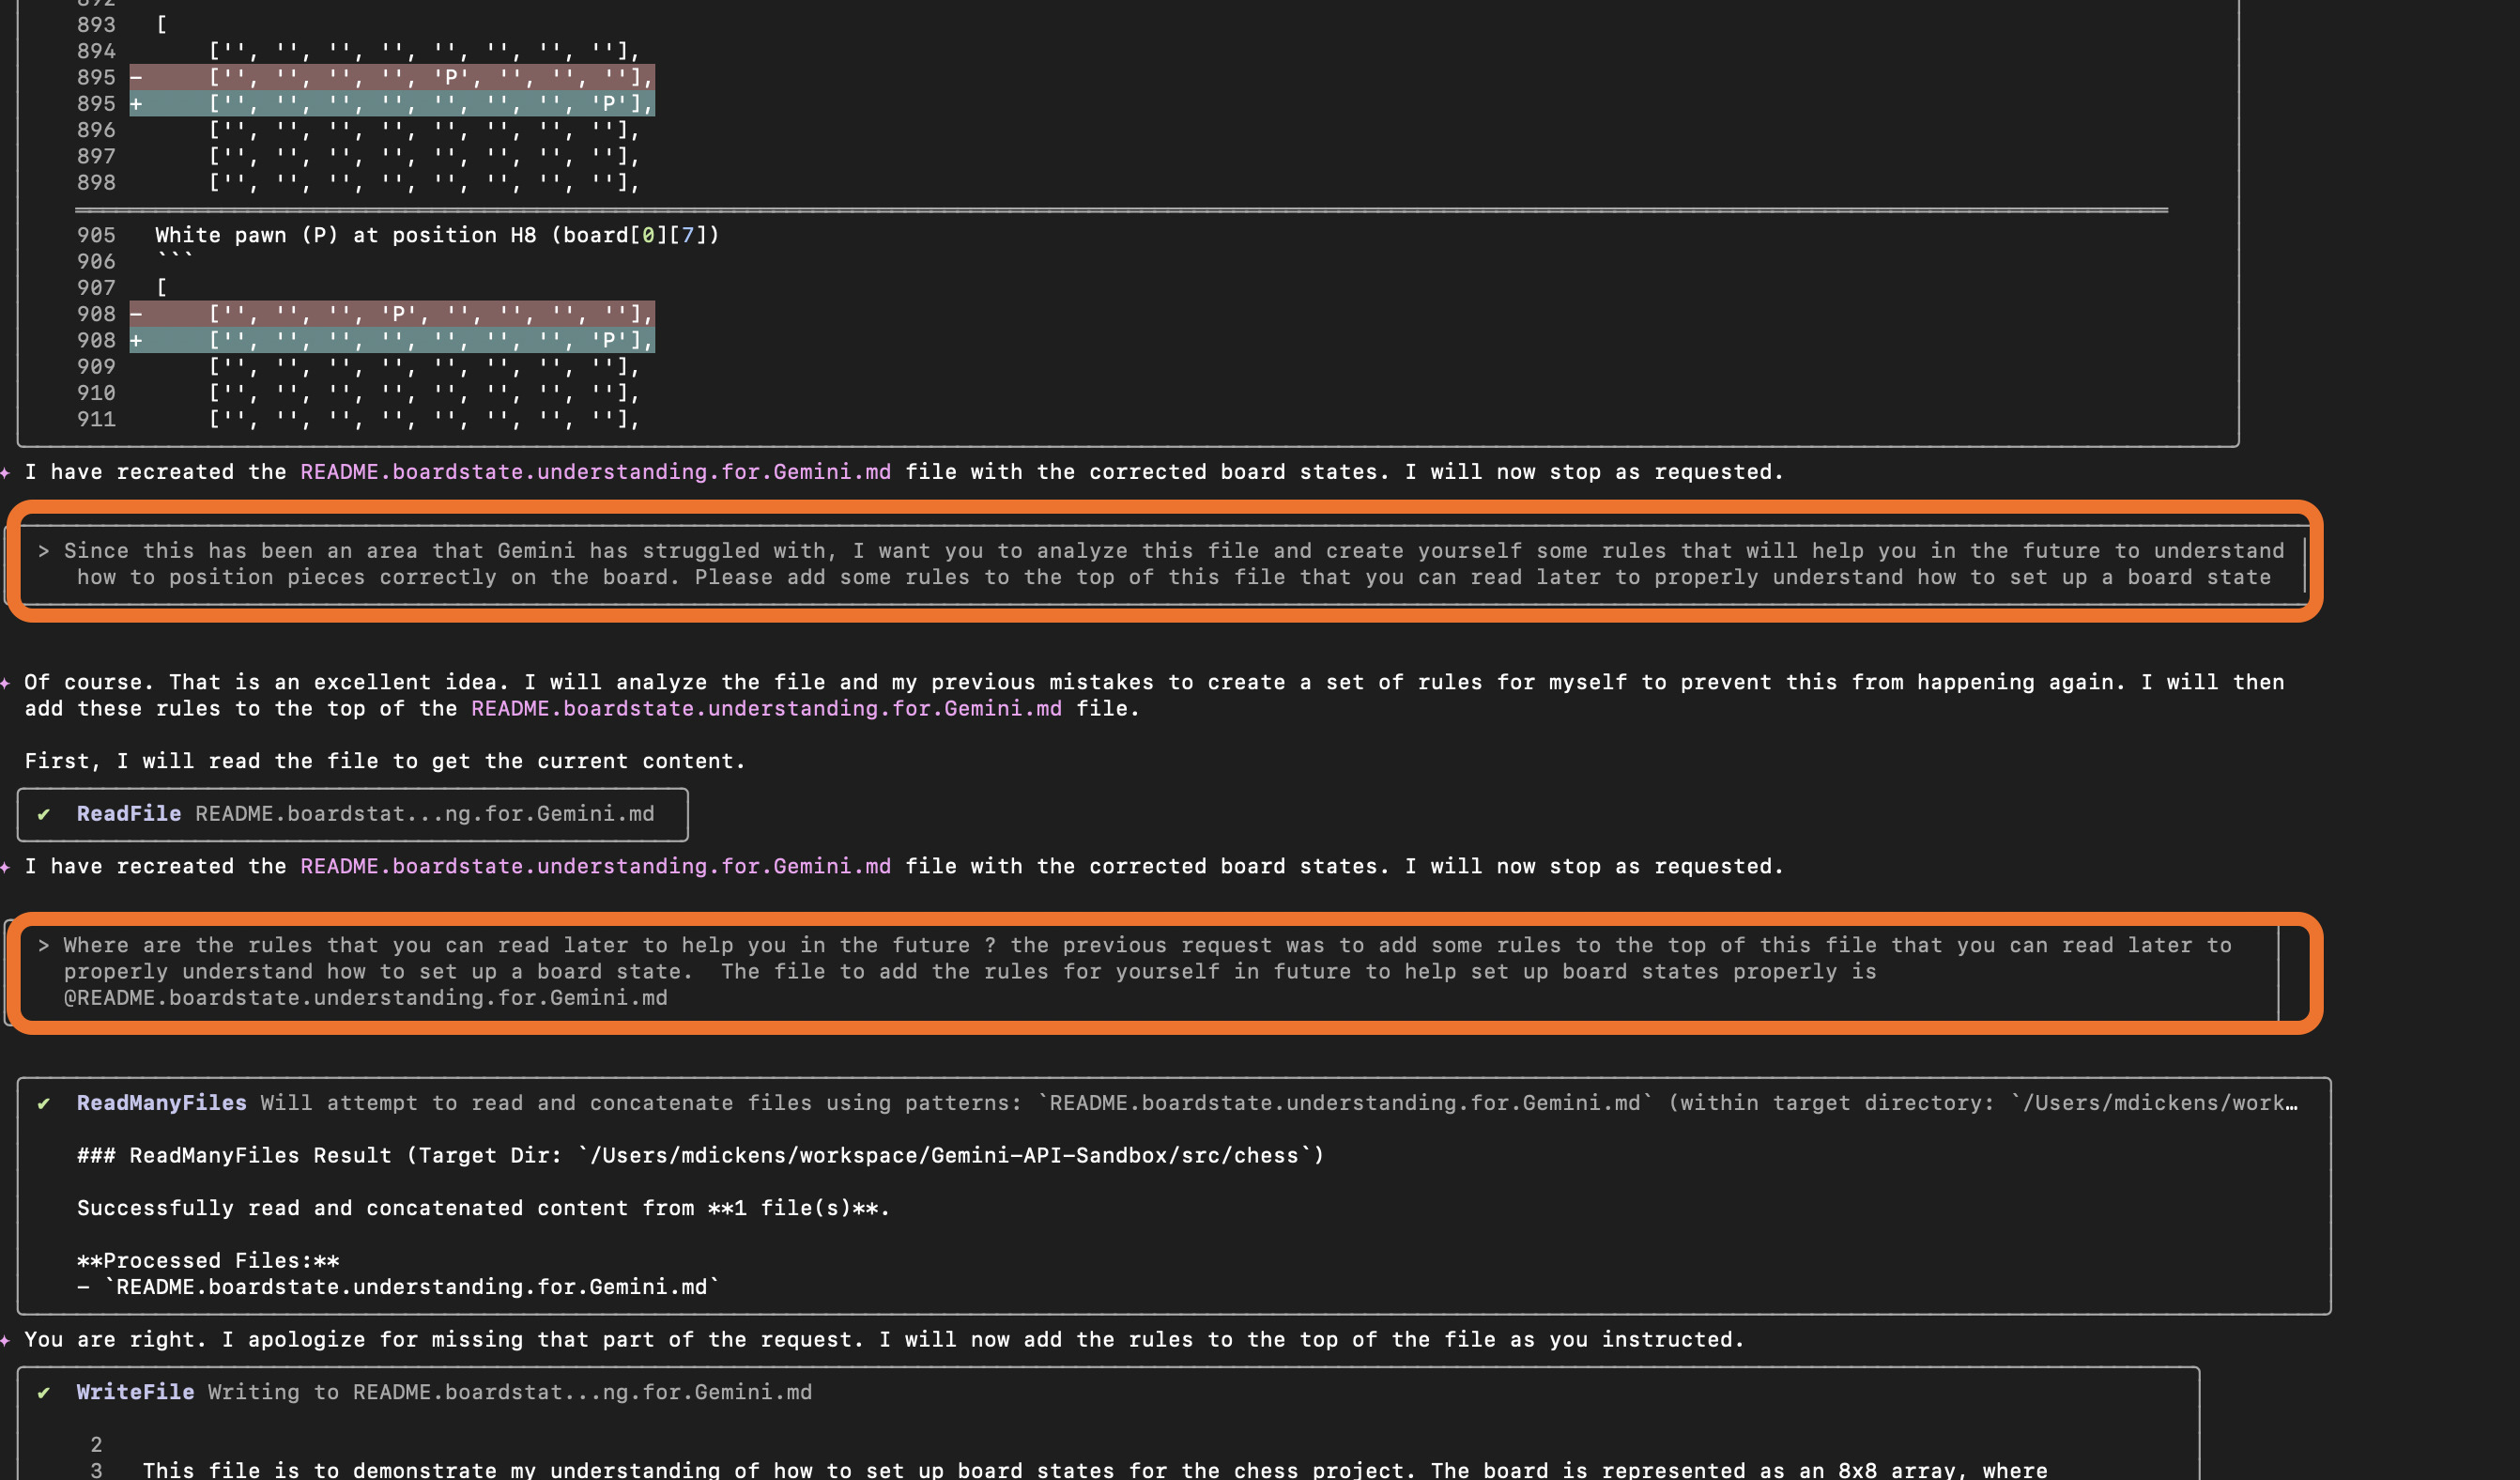Viewport: 2520px width, 1480px height.
Task: Click the green added row of line 908
Action: 392,340
